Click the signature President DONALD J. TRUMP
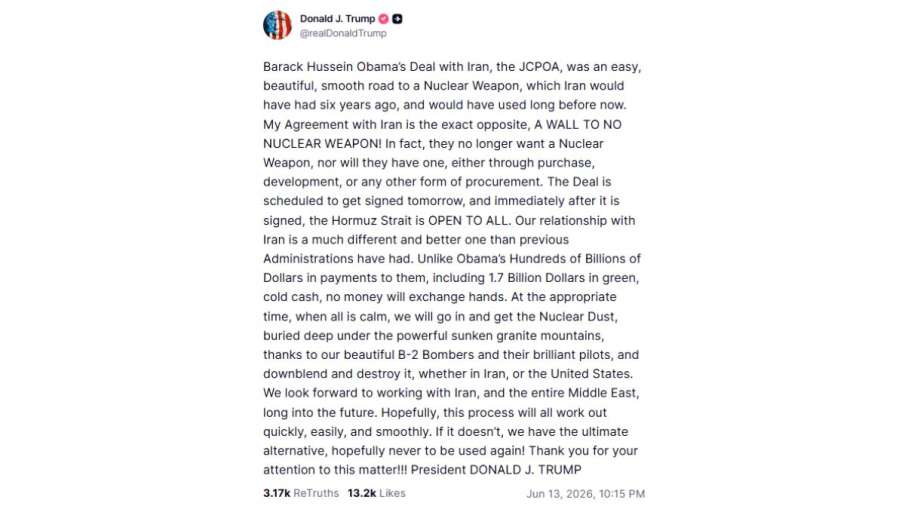Viewport: 905px width, 509px height. (x=496, y=470)
